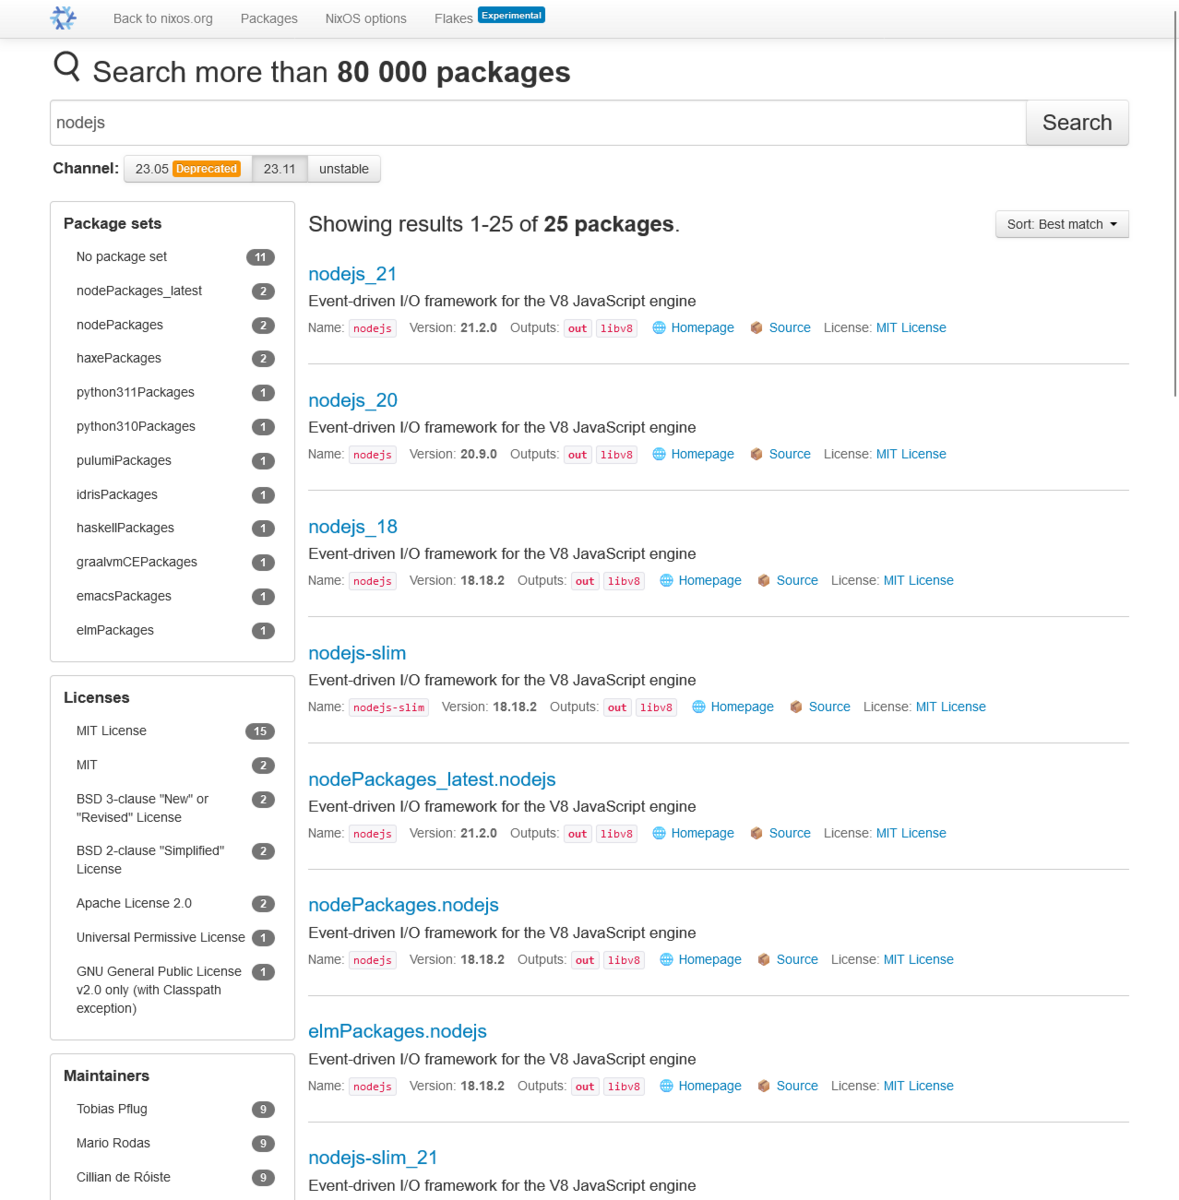Click libv8 output tag for nodejs_21
Viewport: 1179px width, 1200px height.
click(x=617, y=328)
